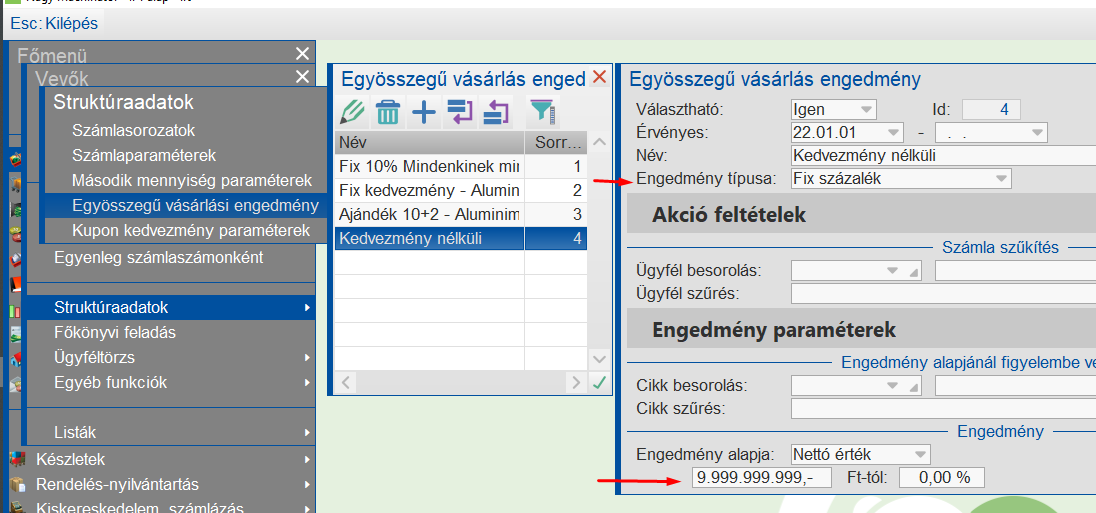Expand the Ügyféltörzs submenu
This screenshot has width=1096, height=513.
click(169, 358)
